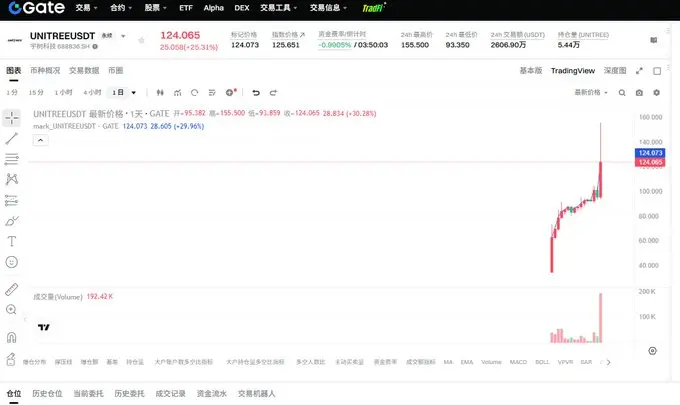Open the Fibonacci retracement tool group

12,159
